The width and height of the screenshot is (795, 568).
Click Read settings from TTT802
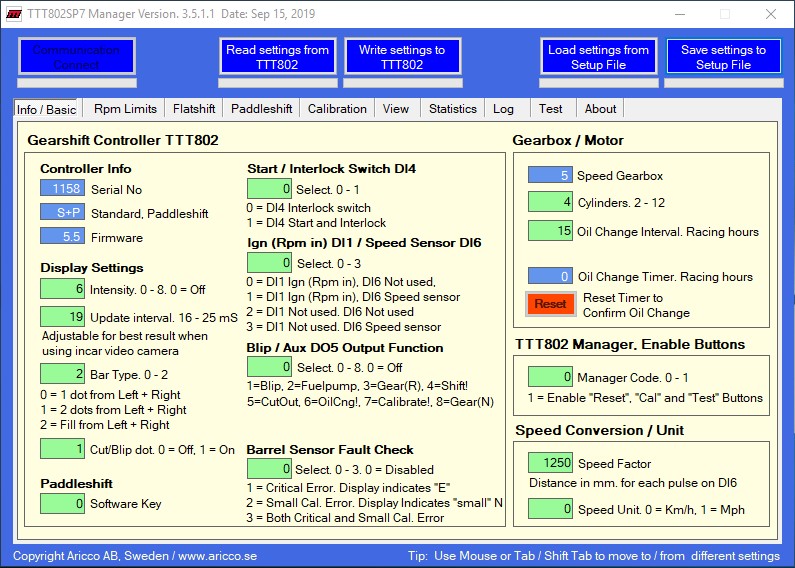click(x=277, y=57)
